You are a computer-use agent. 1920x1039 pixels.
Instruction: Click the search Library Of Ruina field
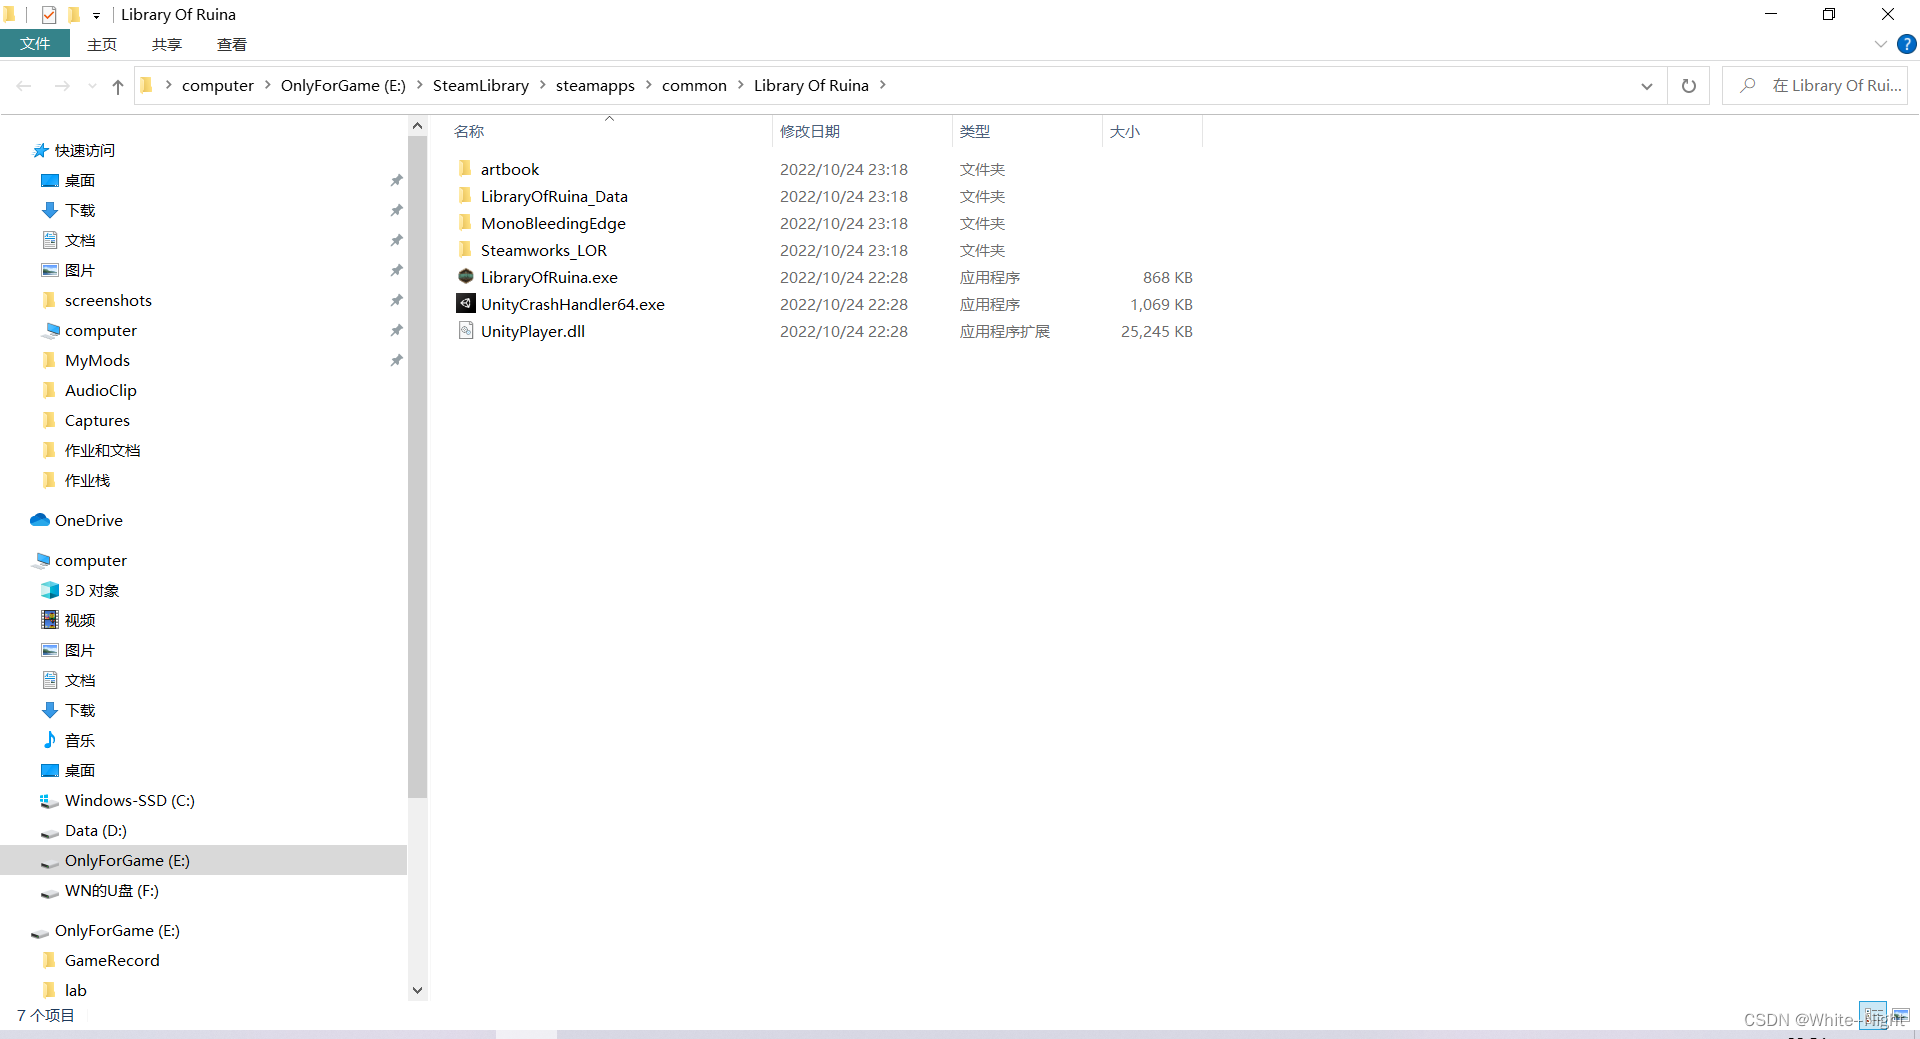tap(1815, 86)
